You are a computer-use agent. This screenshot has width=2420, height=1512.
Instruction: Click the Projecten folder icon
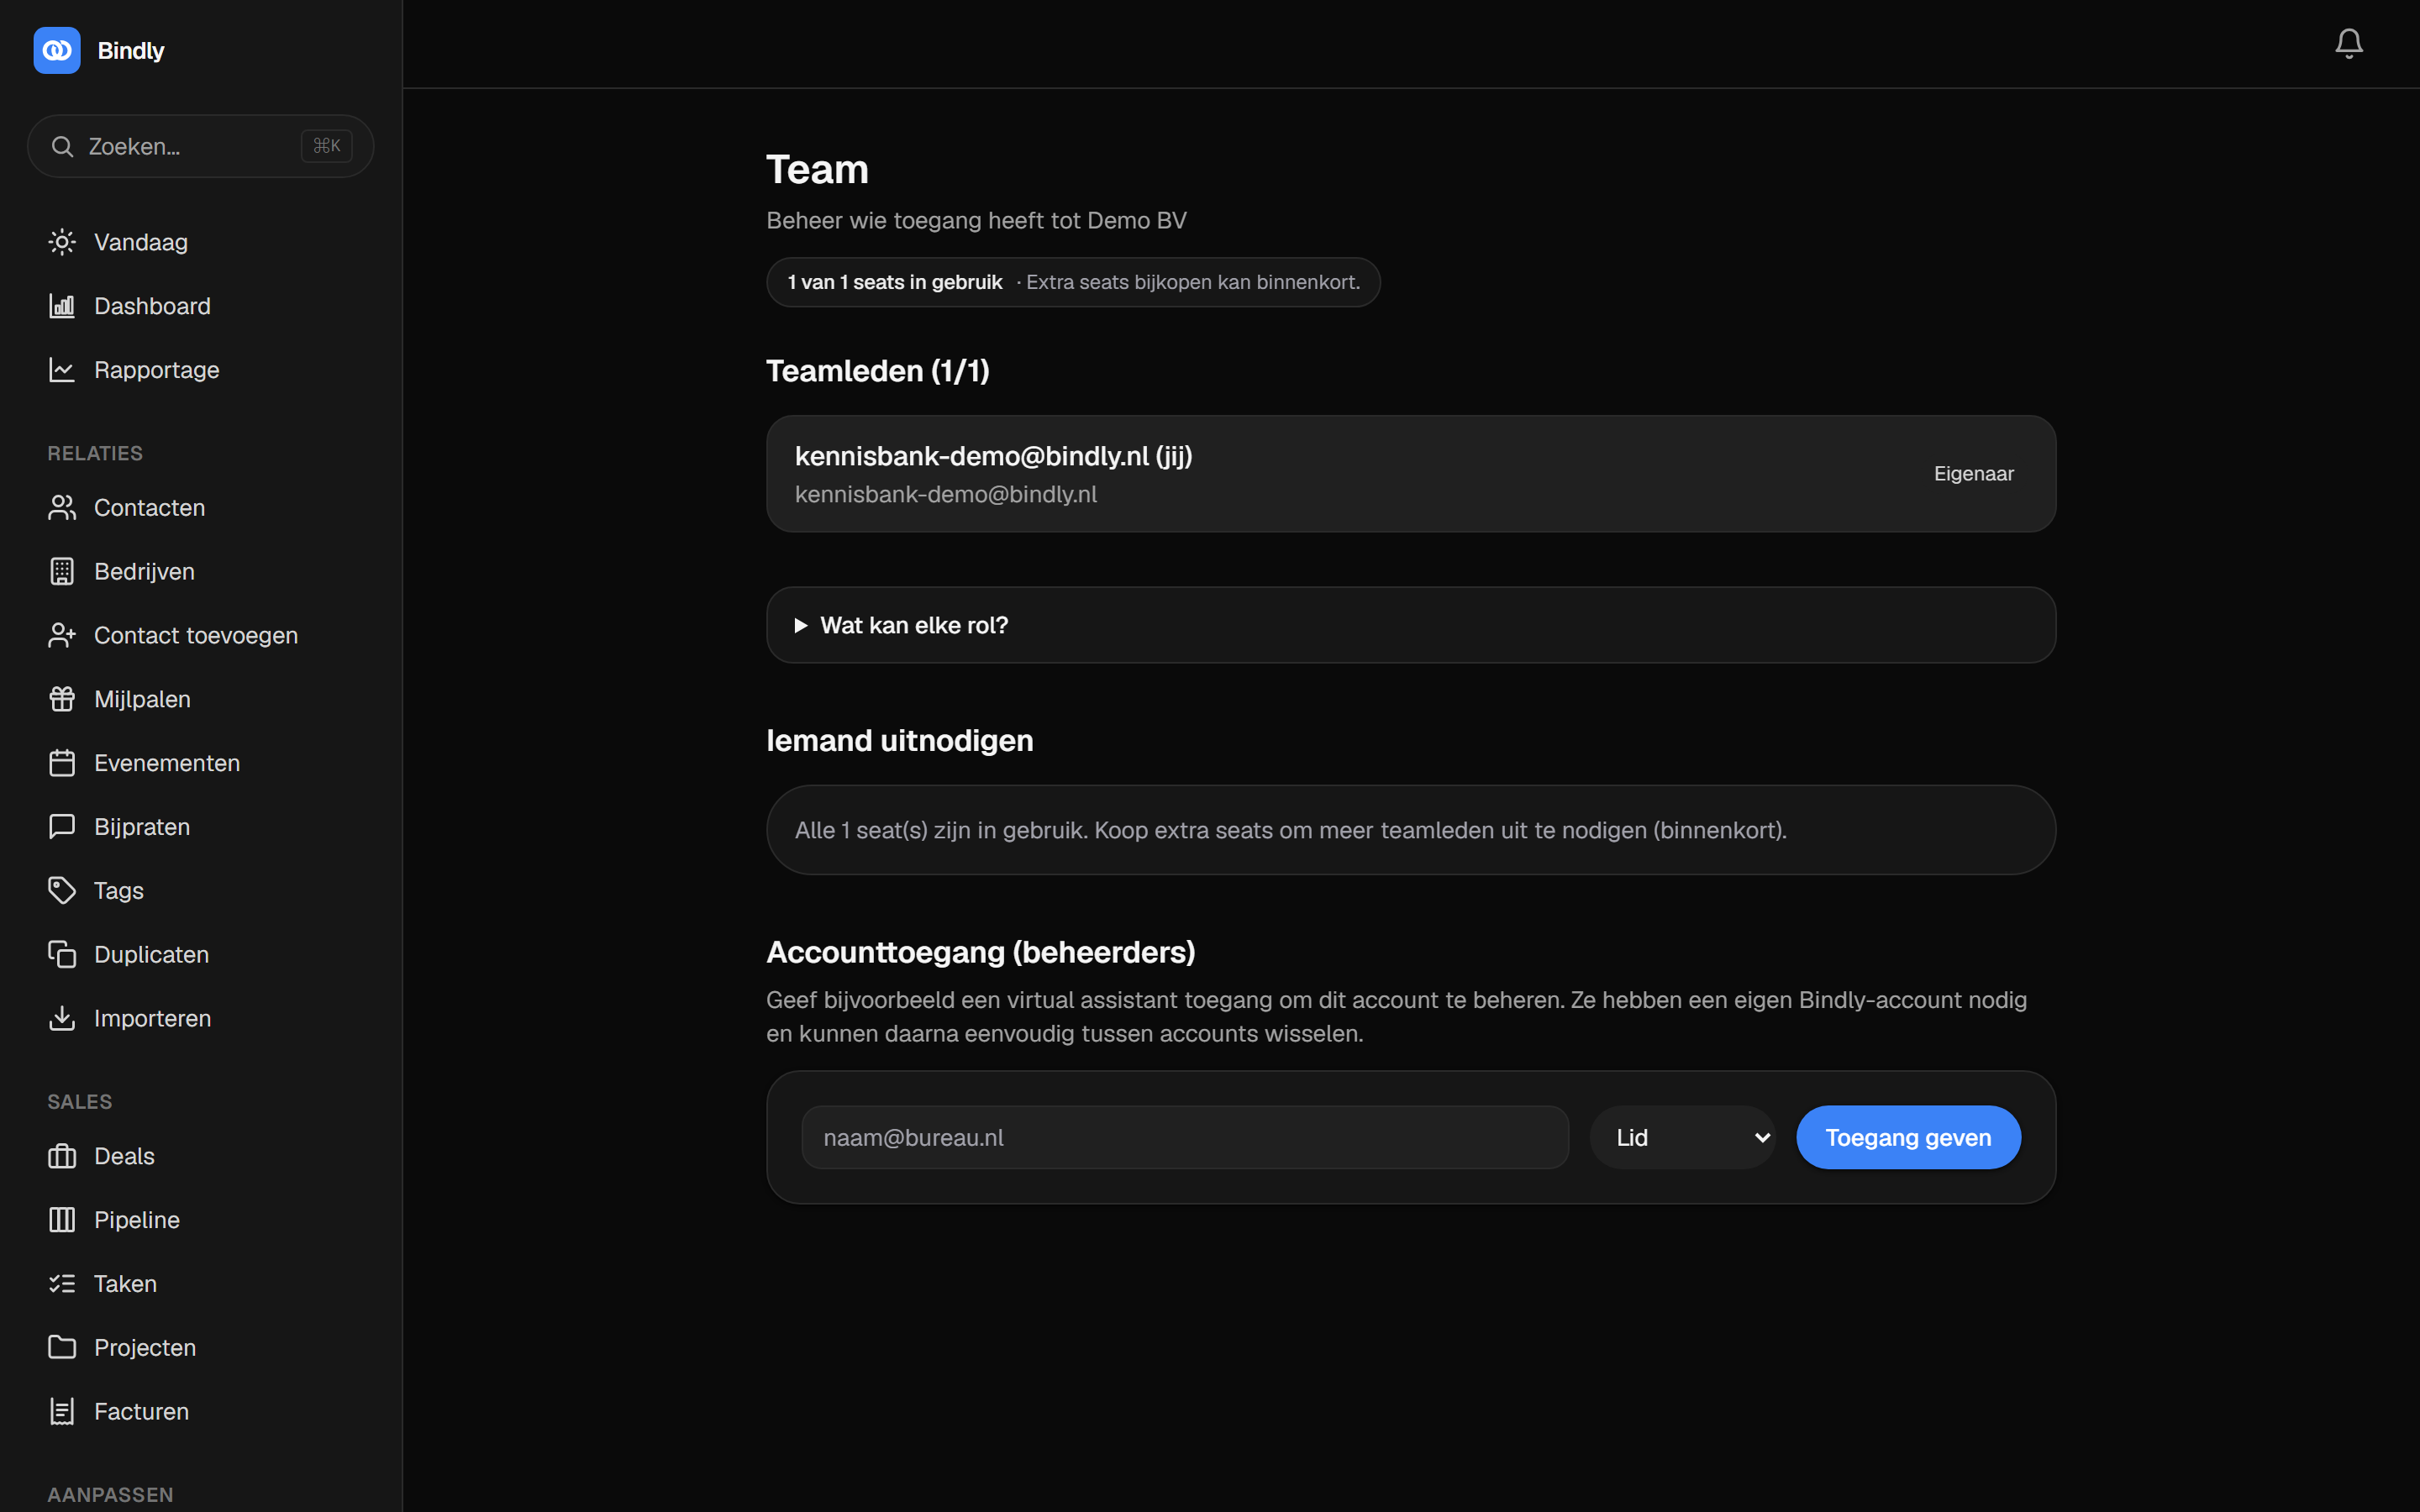click(62, 1348)
